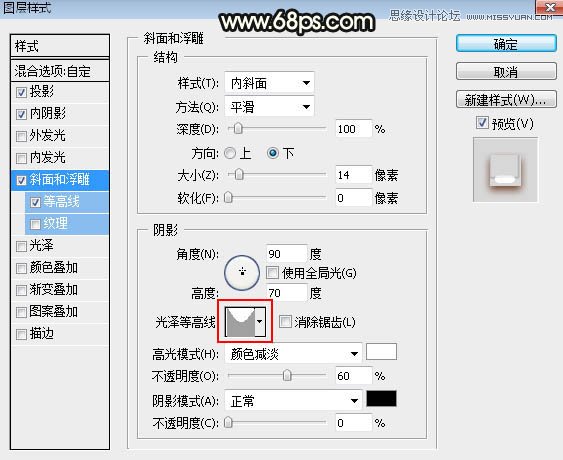Toggle the 投影 drop shadow checkbox

click(x=21, y=92)
